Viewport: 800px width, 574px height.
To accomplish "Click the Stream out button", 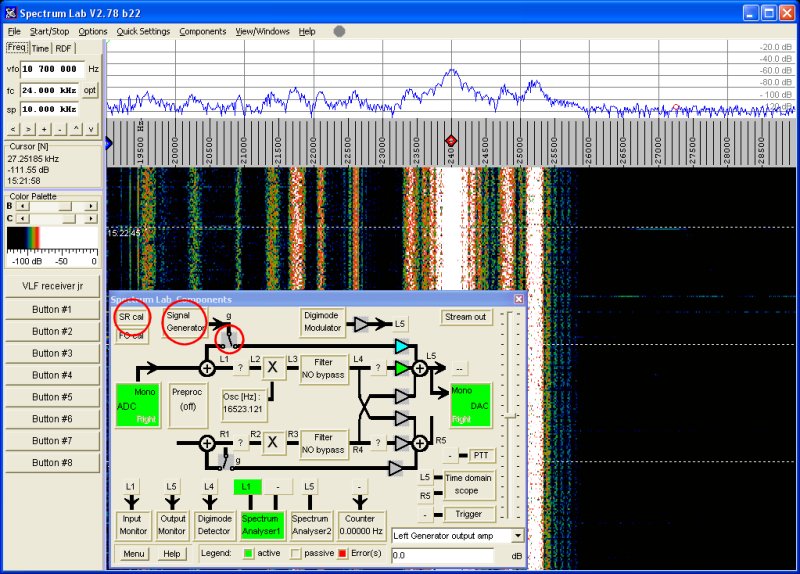I will (x=465, y=317).
